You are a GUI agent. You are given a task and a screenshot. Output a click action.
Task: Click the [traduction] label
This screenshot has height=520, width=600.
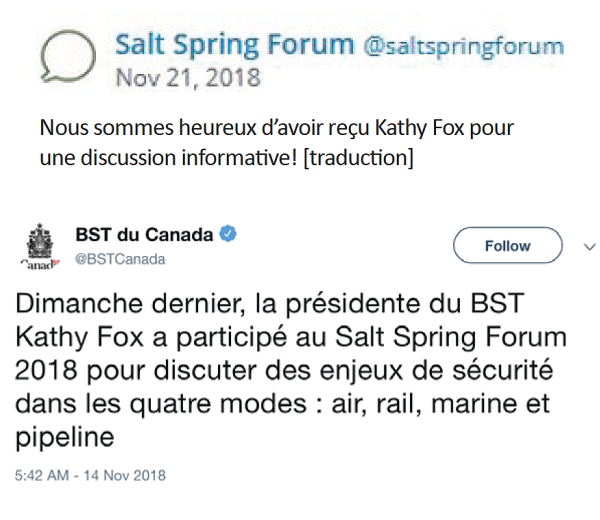pyautogui.click(x=365, y=158)
